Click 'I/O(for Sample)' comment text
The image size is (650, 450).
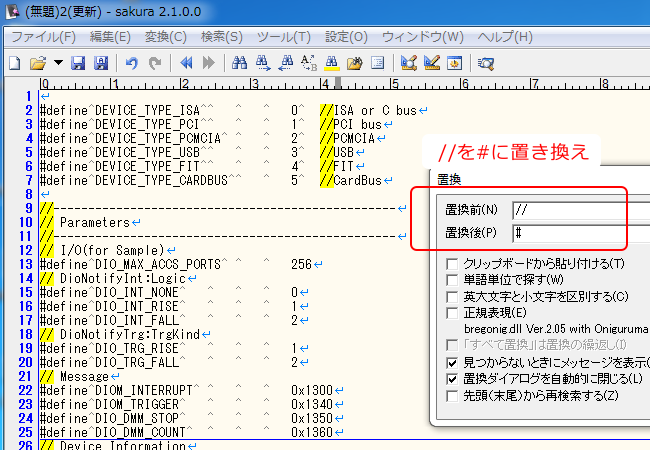pos(112,250)
